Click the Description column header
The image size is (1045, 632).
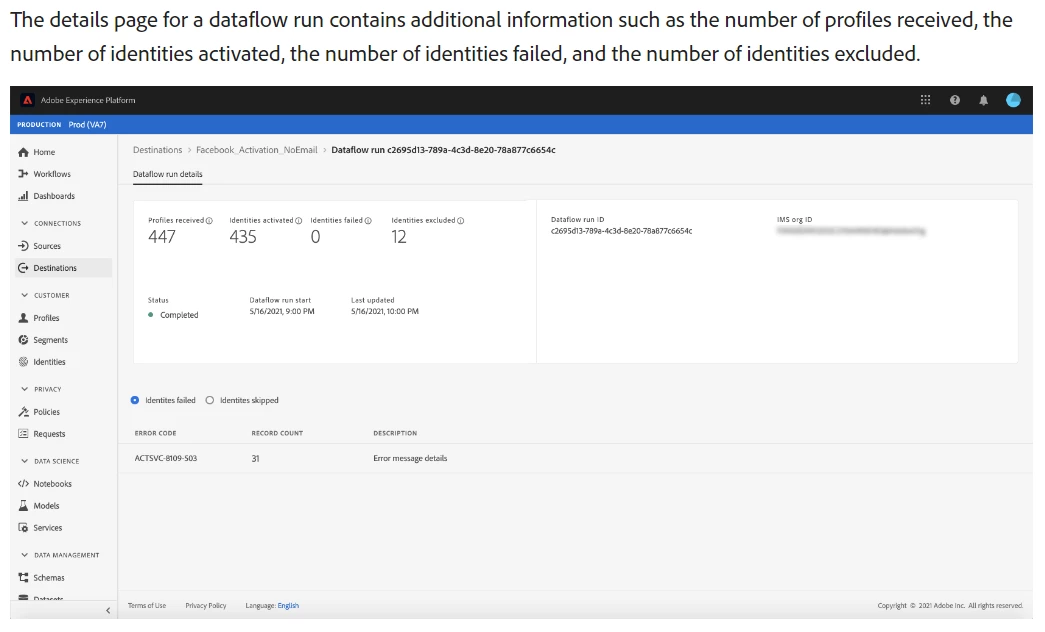pos(395,433)
